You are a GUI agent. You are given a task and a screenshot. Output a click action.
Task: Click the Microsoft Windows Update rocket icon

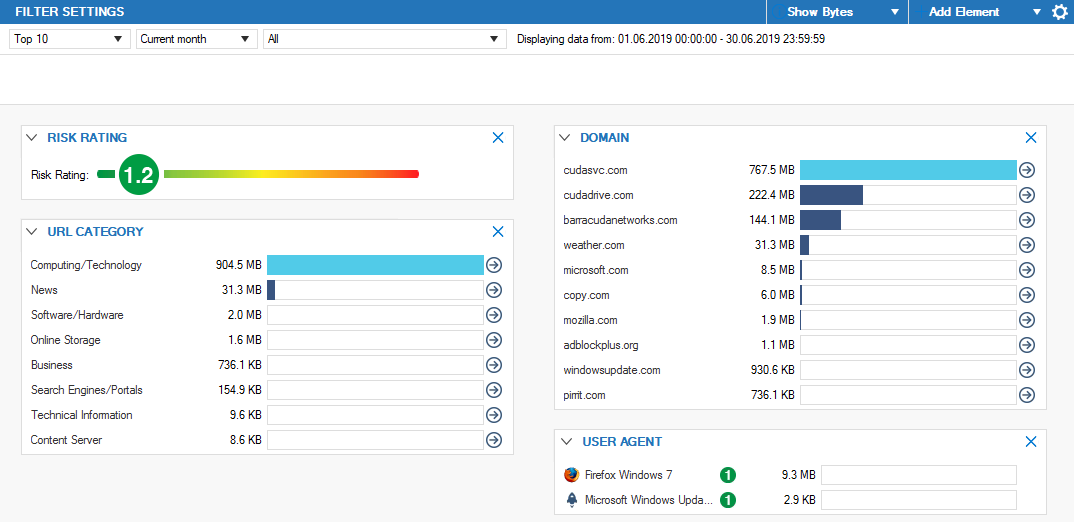571,500
